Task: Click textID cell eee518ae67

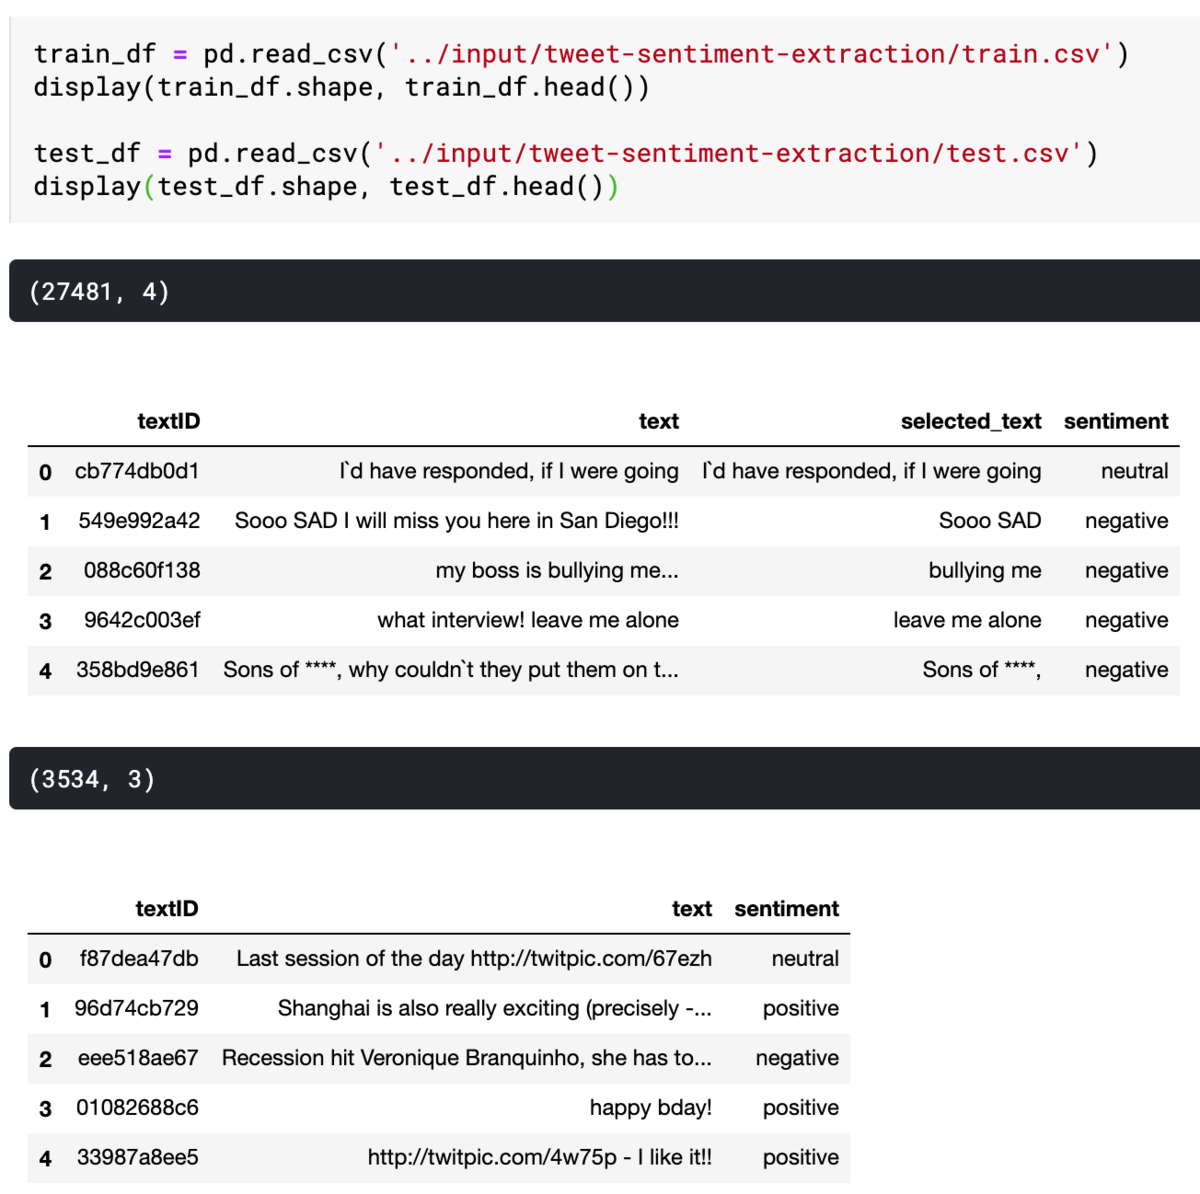Action: [x=138, y=1058]
